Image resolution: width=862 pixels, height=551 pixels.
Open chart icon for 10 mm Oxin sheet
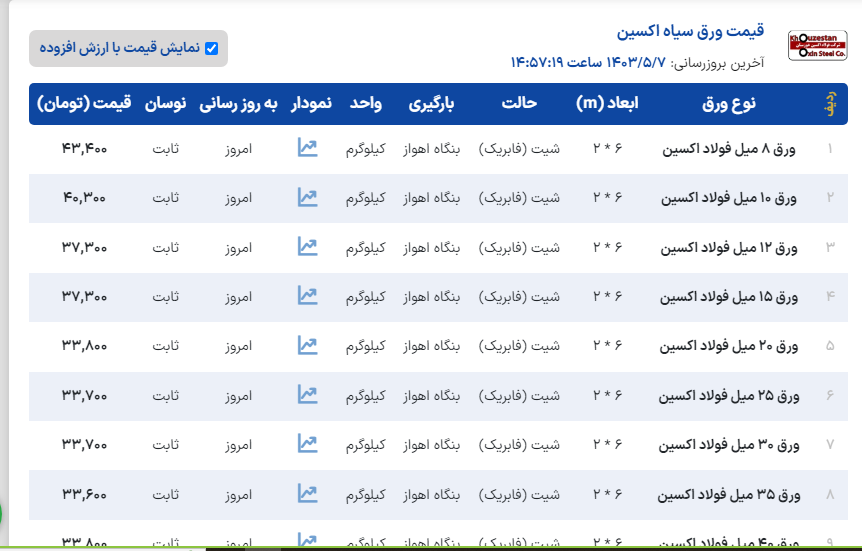pos(307,197)
